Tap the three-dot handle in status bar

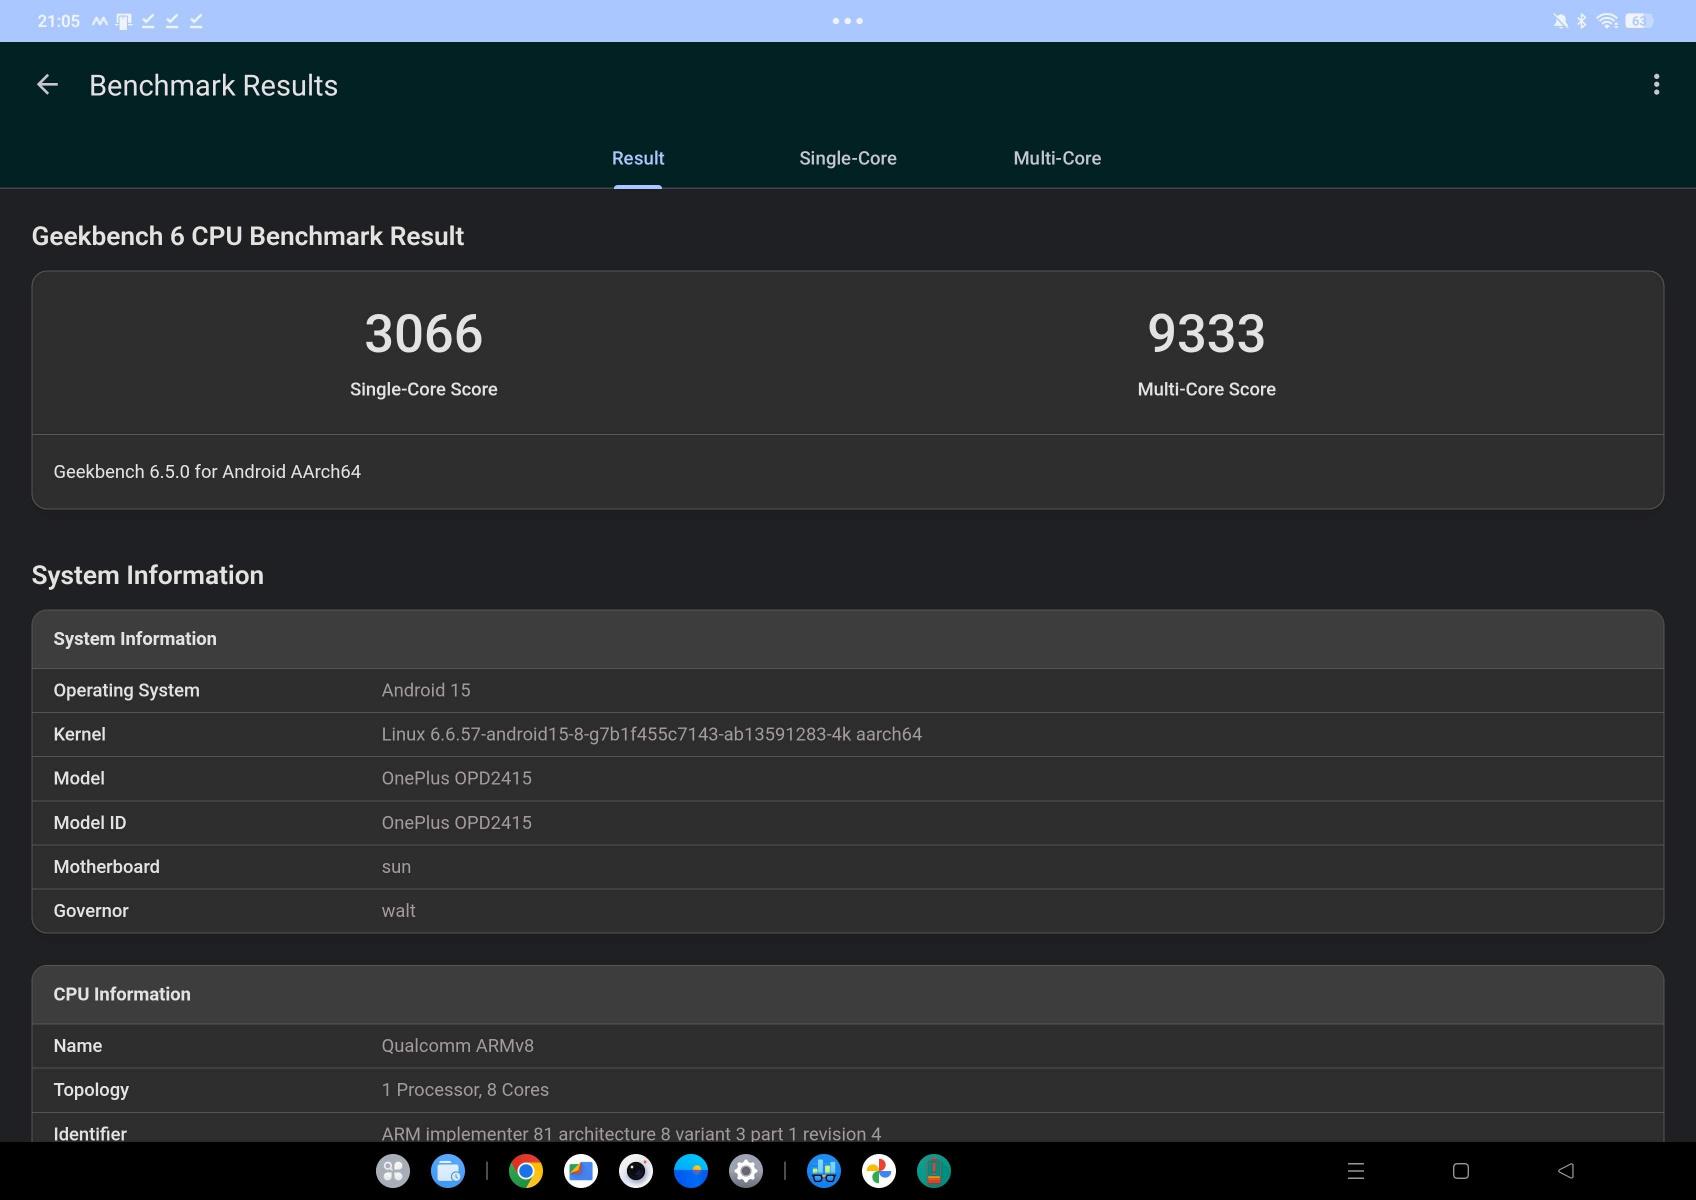[847, 21]
